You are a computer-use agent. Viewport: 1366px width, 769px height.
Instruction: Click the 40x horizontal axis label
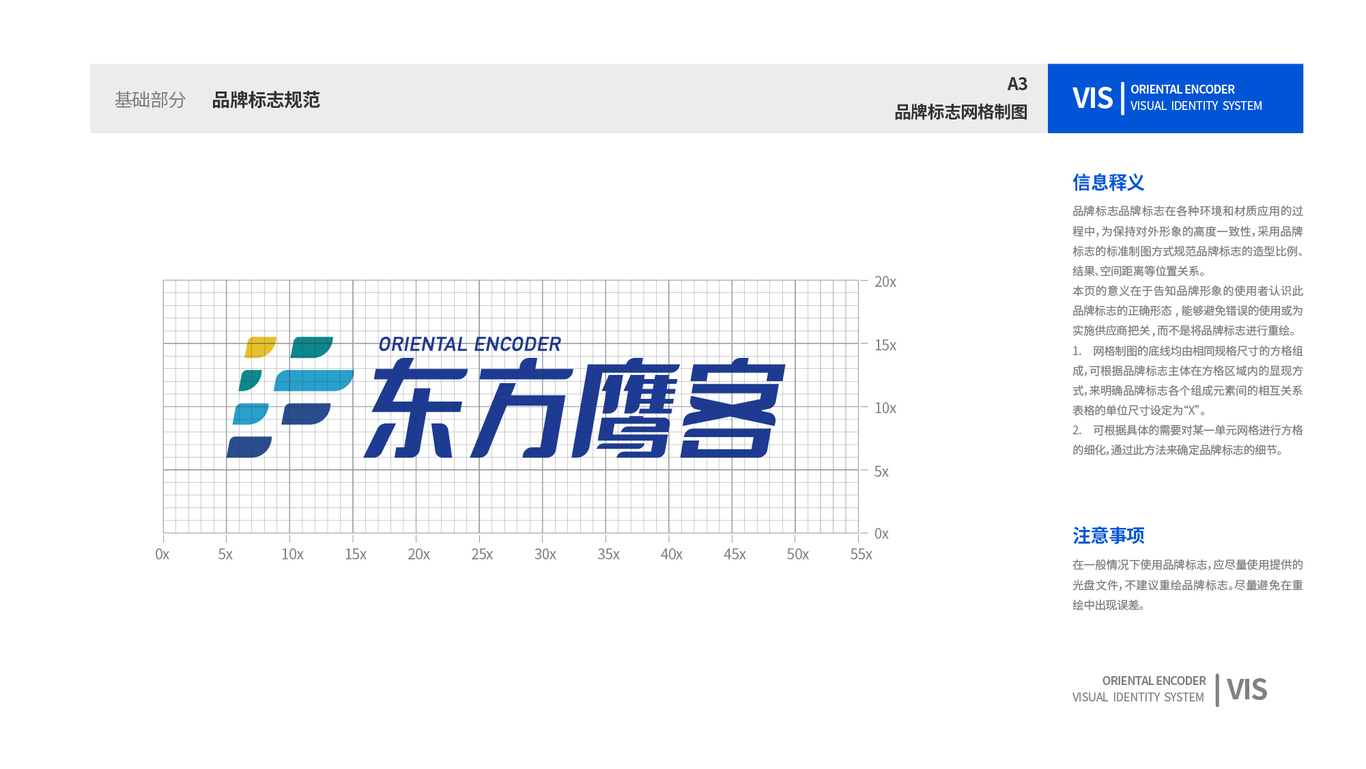pos(671,554)
